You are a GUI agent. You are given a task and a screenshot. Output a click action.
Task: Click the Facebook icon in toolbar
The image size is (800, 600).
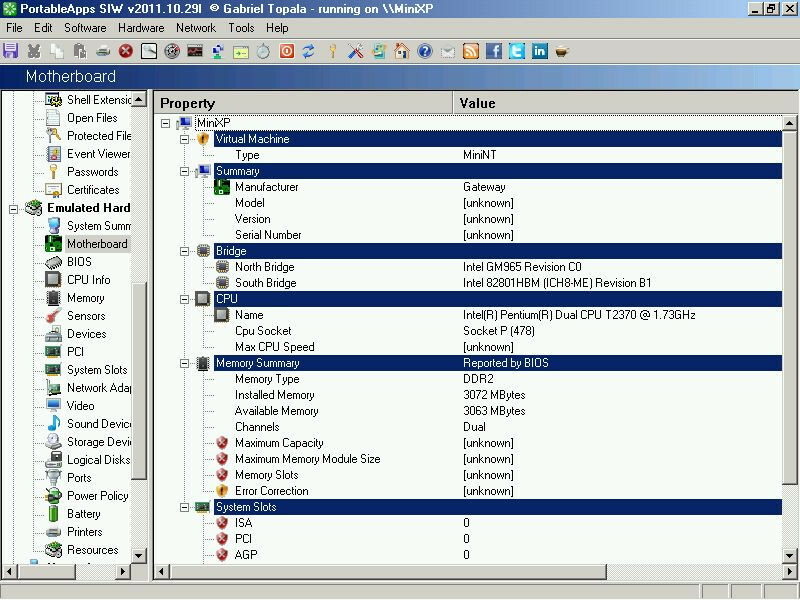494,51
